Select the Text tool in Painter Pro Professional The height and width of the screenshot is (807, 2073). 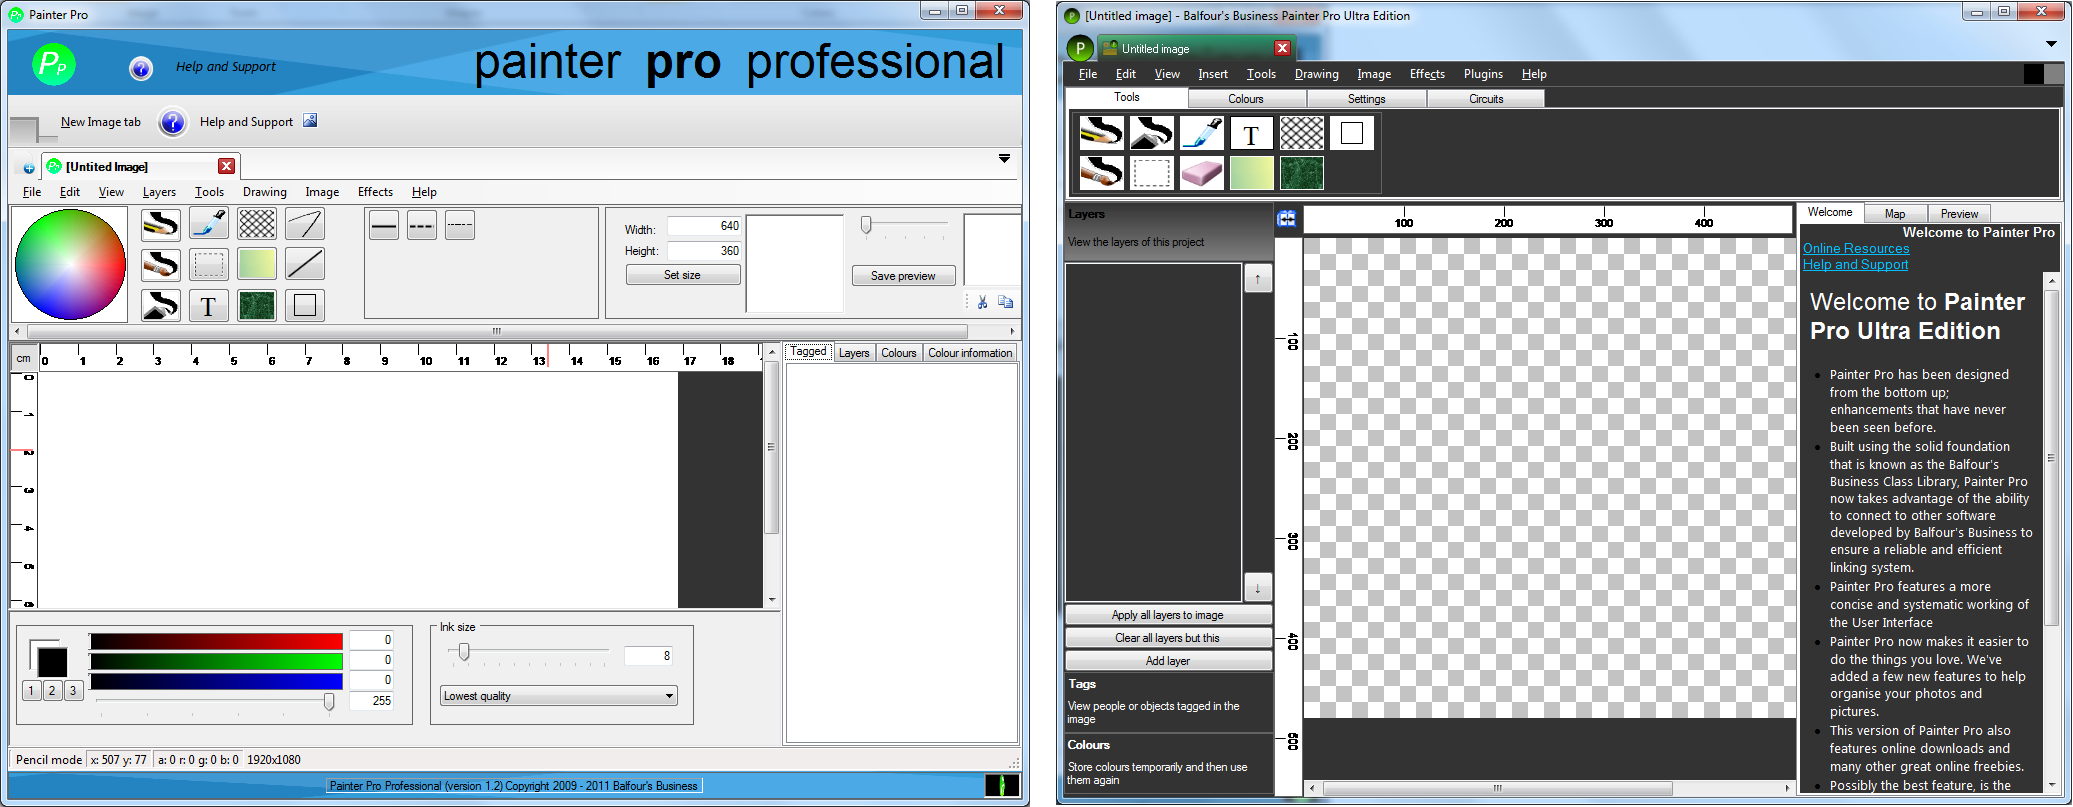(x=208, y=305)
